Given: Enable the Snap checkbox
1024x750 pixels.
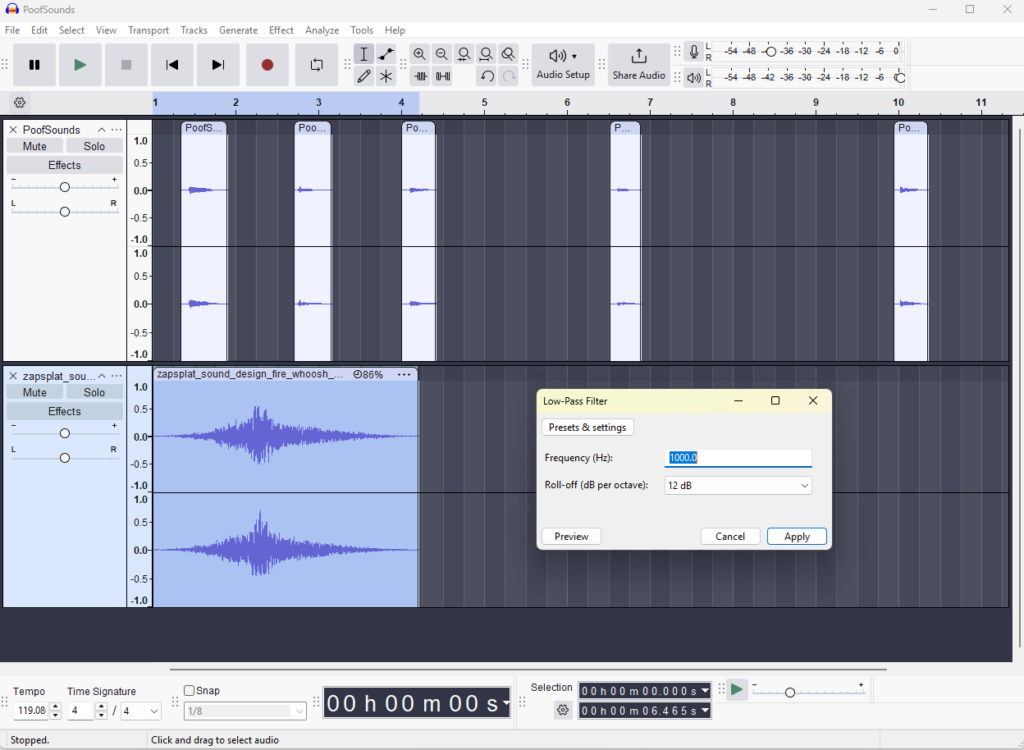Looking at the screenshot, I should click(x=189, y=690).
